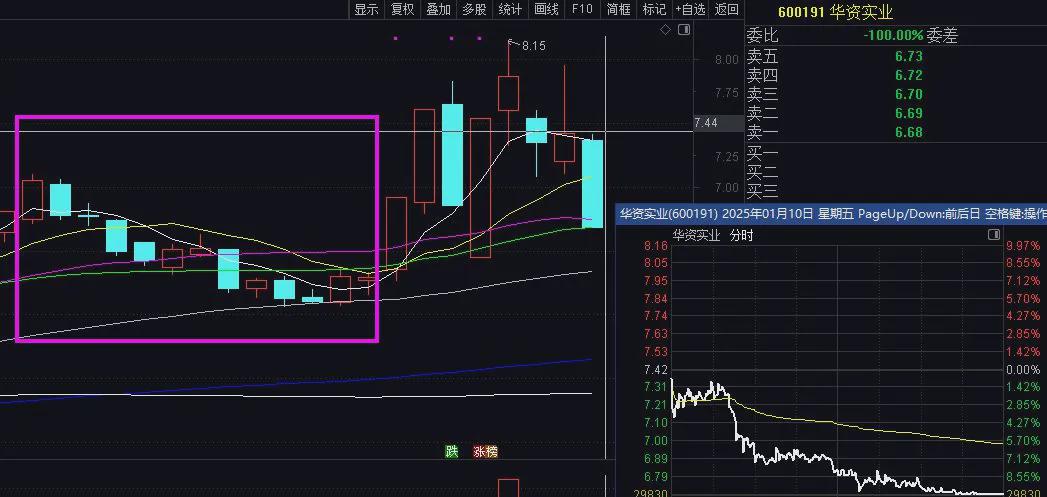
Task: Click 华资实业 label in the intraday popup
Action: point(696,235)
